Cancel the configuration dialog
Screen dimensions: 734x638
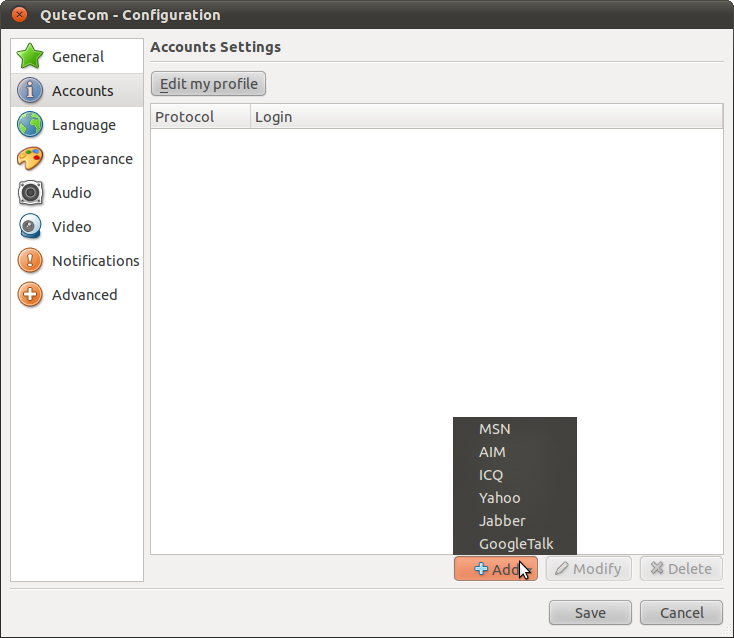681,613
